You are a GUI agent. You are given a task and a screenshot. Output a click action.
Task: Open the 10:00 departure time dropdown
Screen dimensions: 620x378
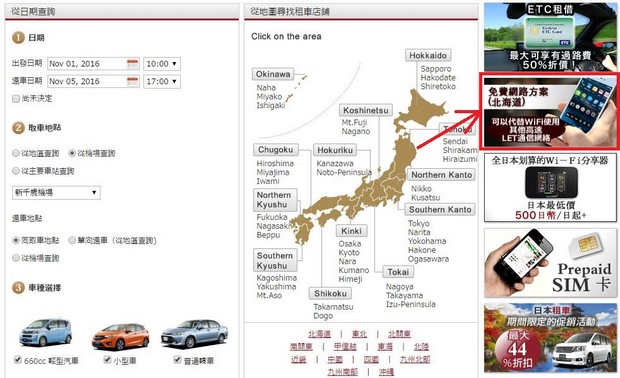point(162,64)
